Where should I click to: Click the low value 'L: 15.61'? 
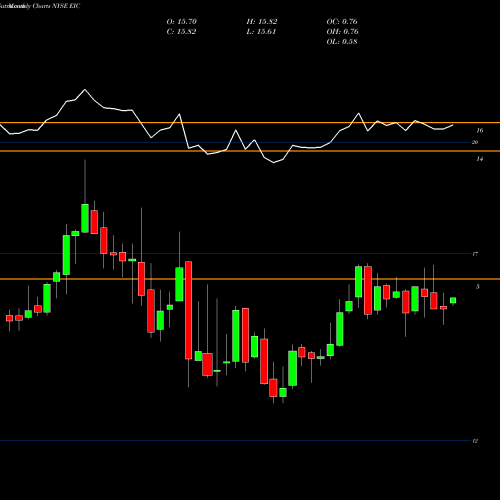point(261,32)
